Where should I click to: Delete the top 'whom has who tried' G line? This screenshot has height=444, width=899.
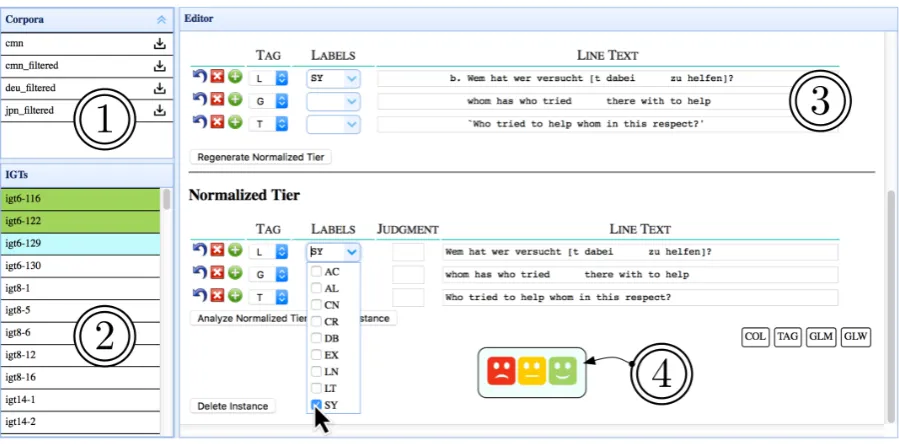pyautogui.click(x=217, y=100)
